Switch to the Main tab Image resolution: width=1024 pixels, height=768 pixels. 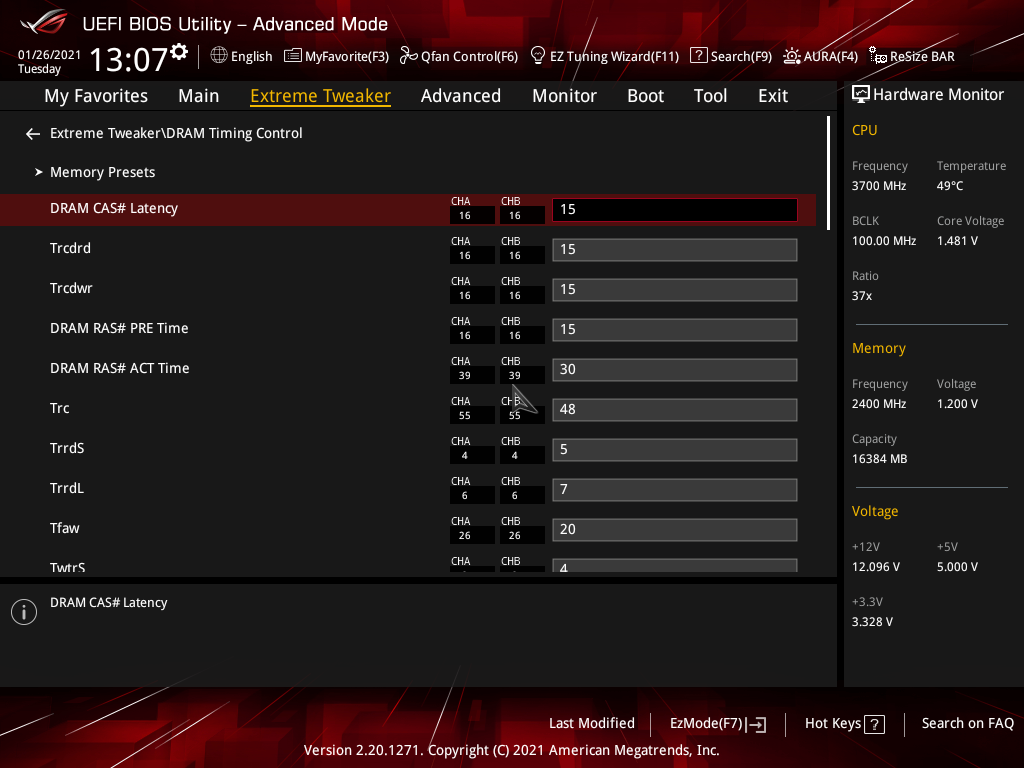click(199, 96)
